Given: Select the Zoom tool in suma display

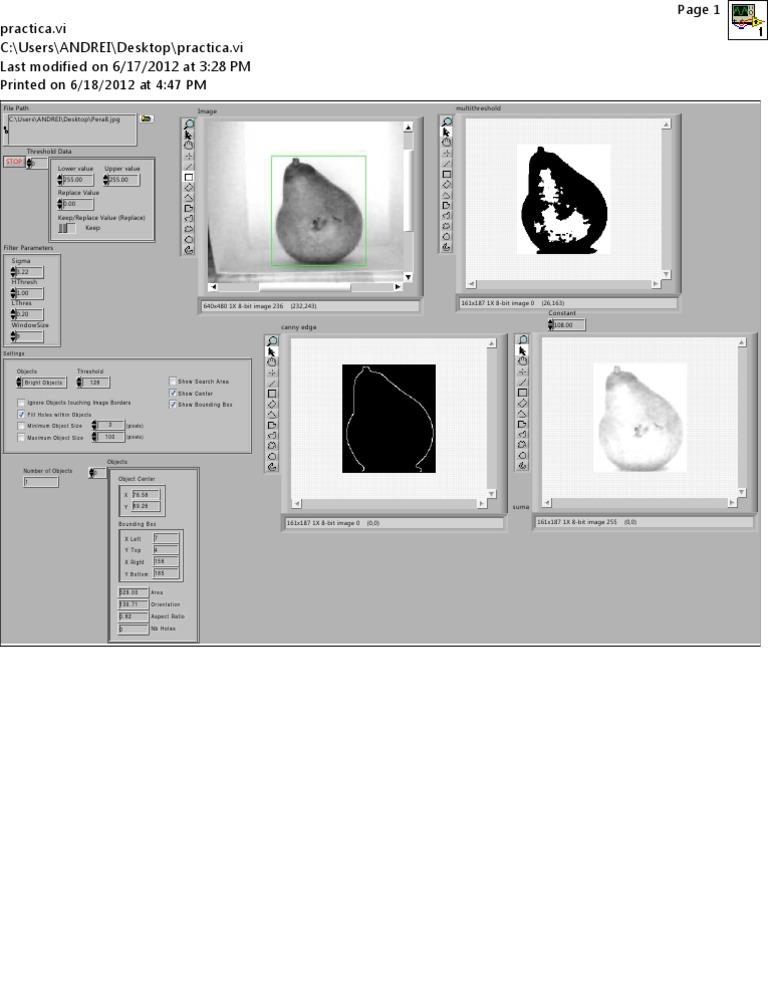Looking at the screenshot, I should tap(522, 340).
